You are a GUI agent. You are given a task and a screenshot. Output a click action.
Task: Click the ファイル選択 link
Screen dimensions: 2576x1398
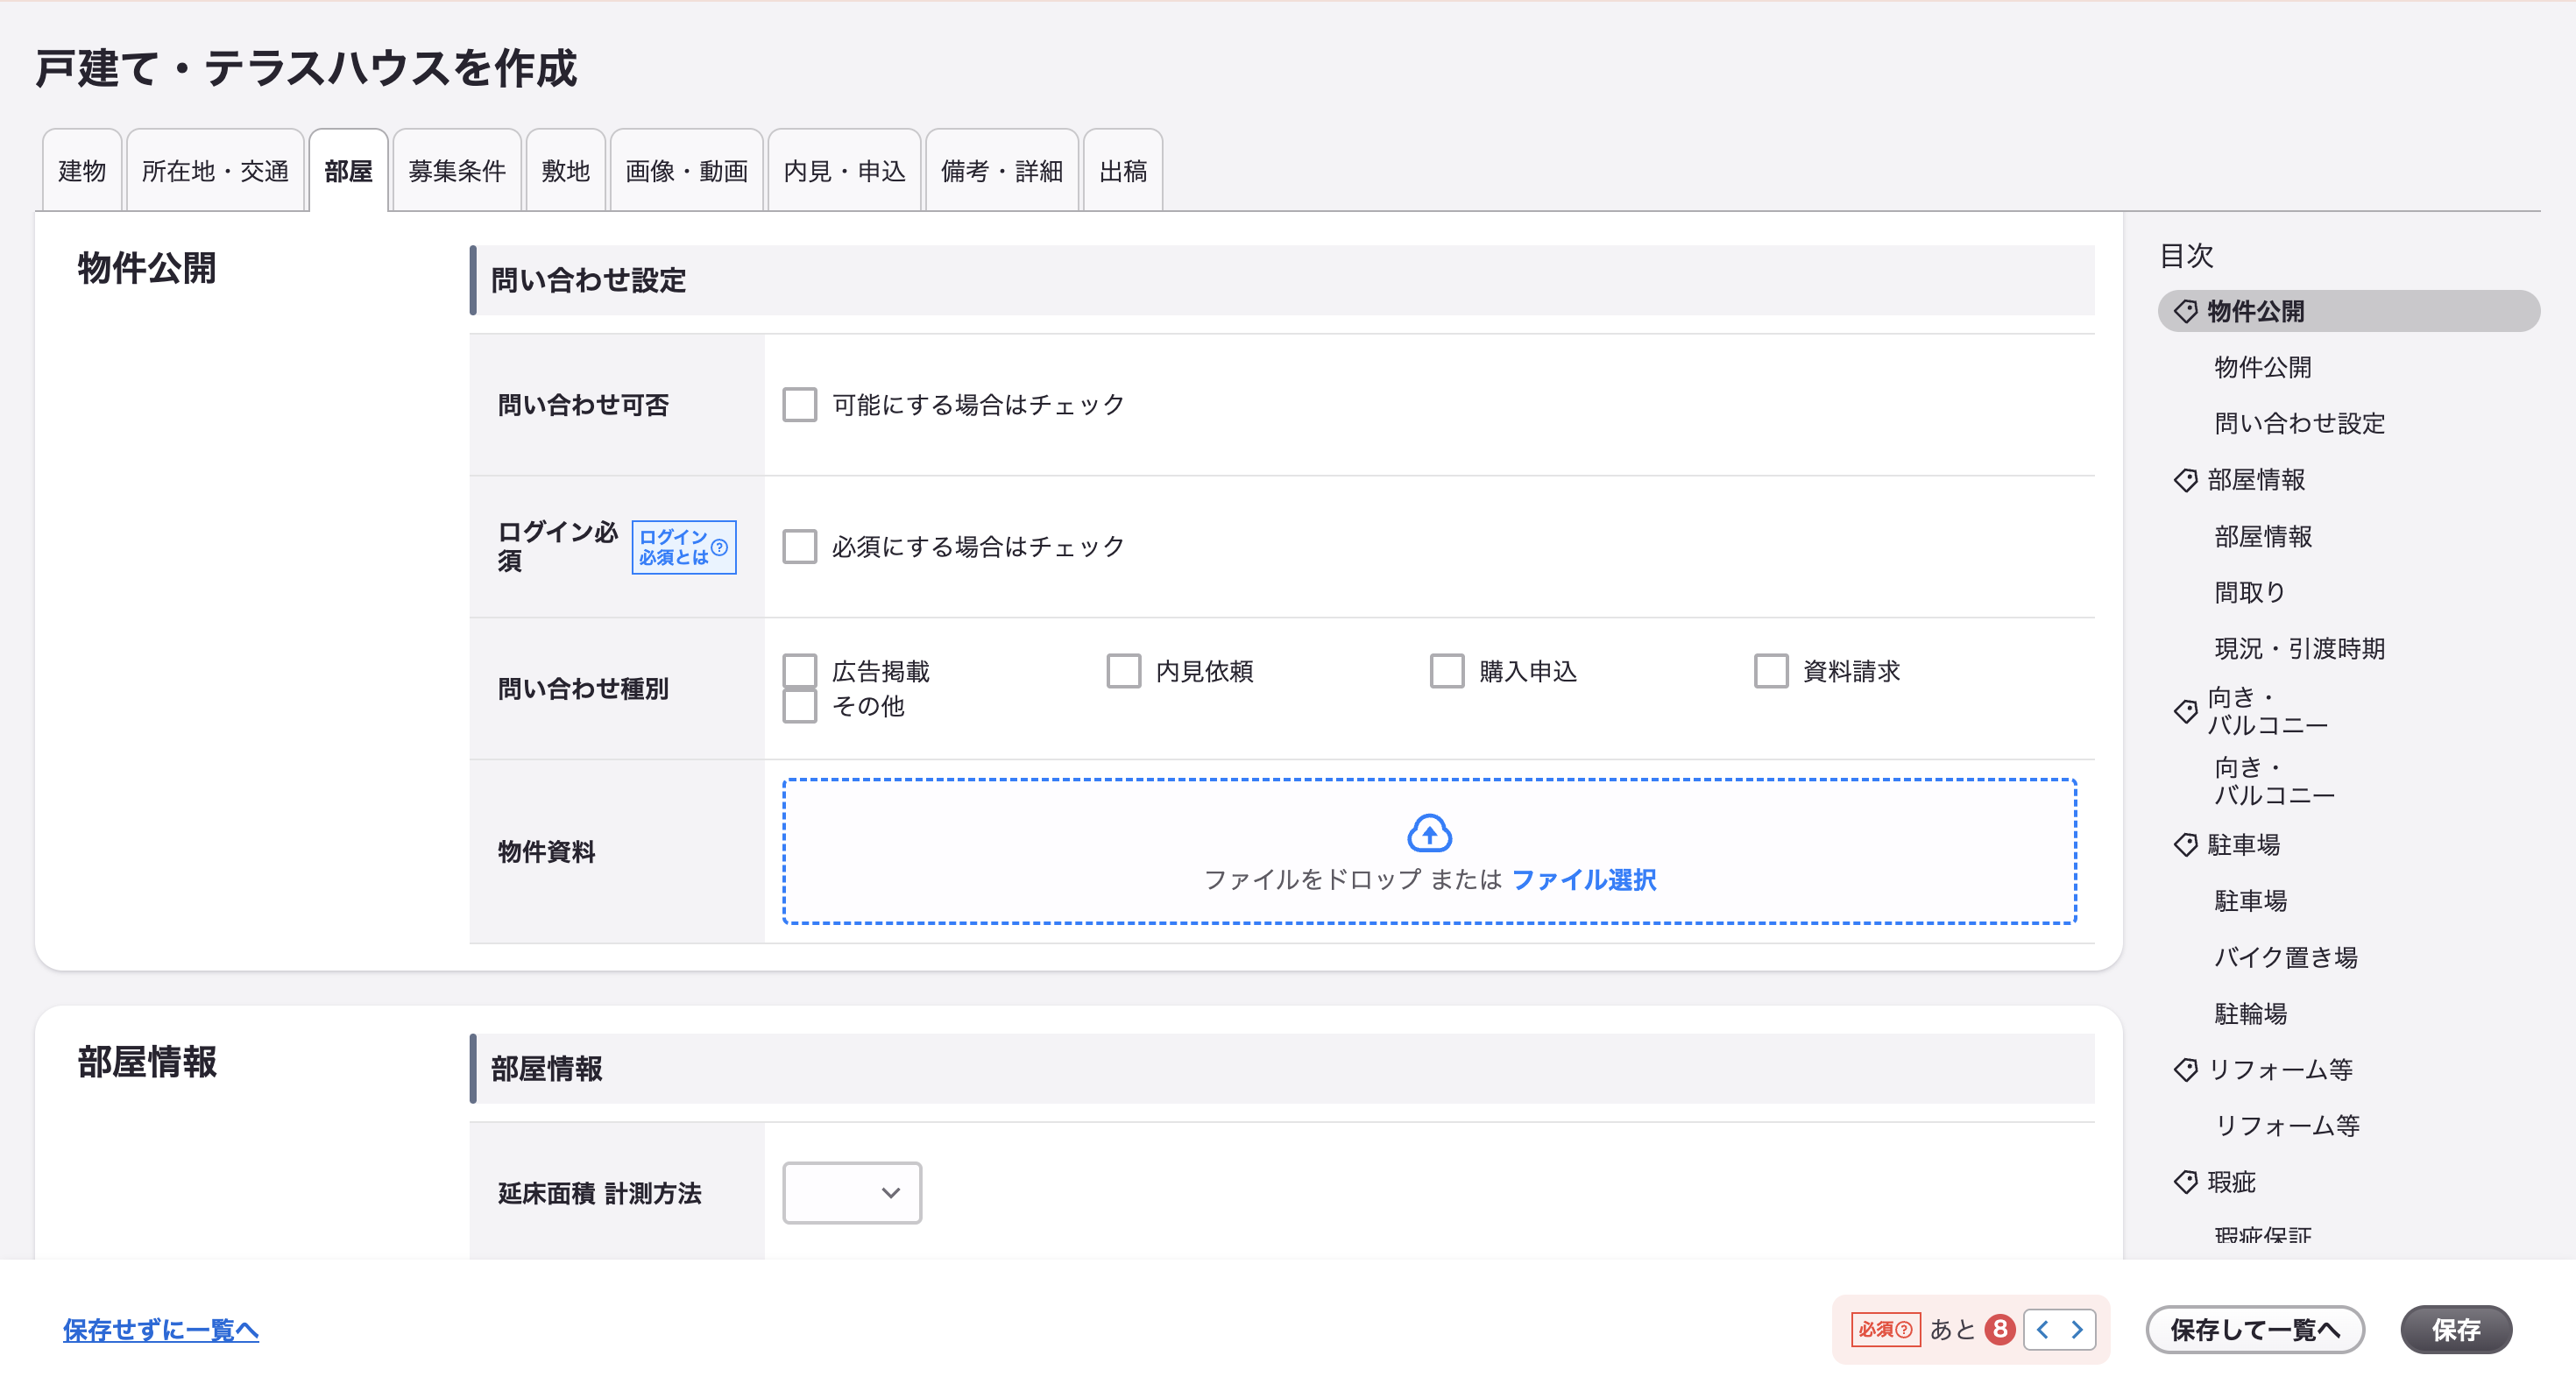(1584, 879)
